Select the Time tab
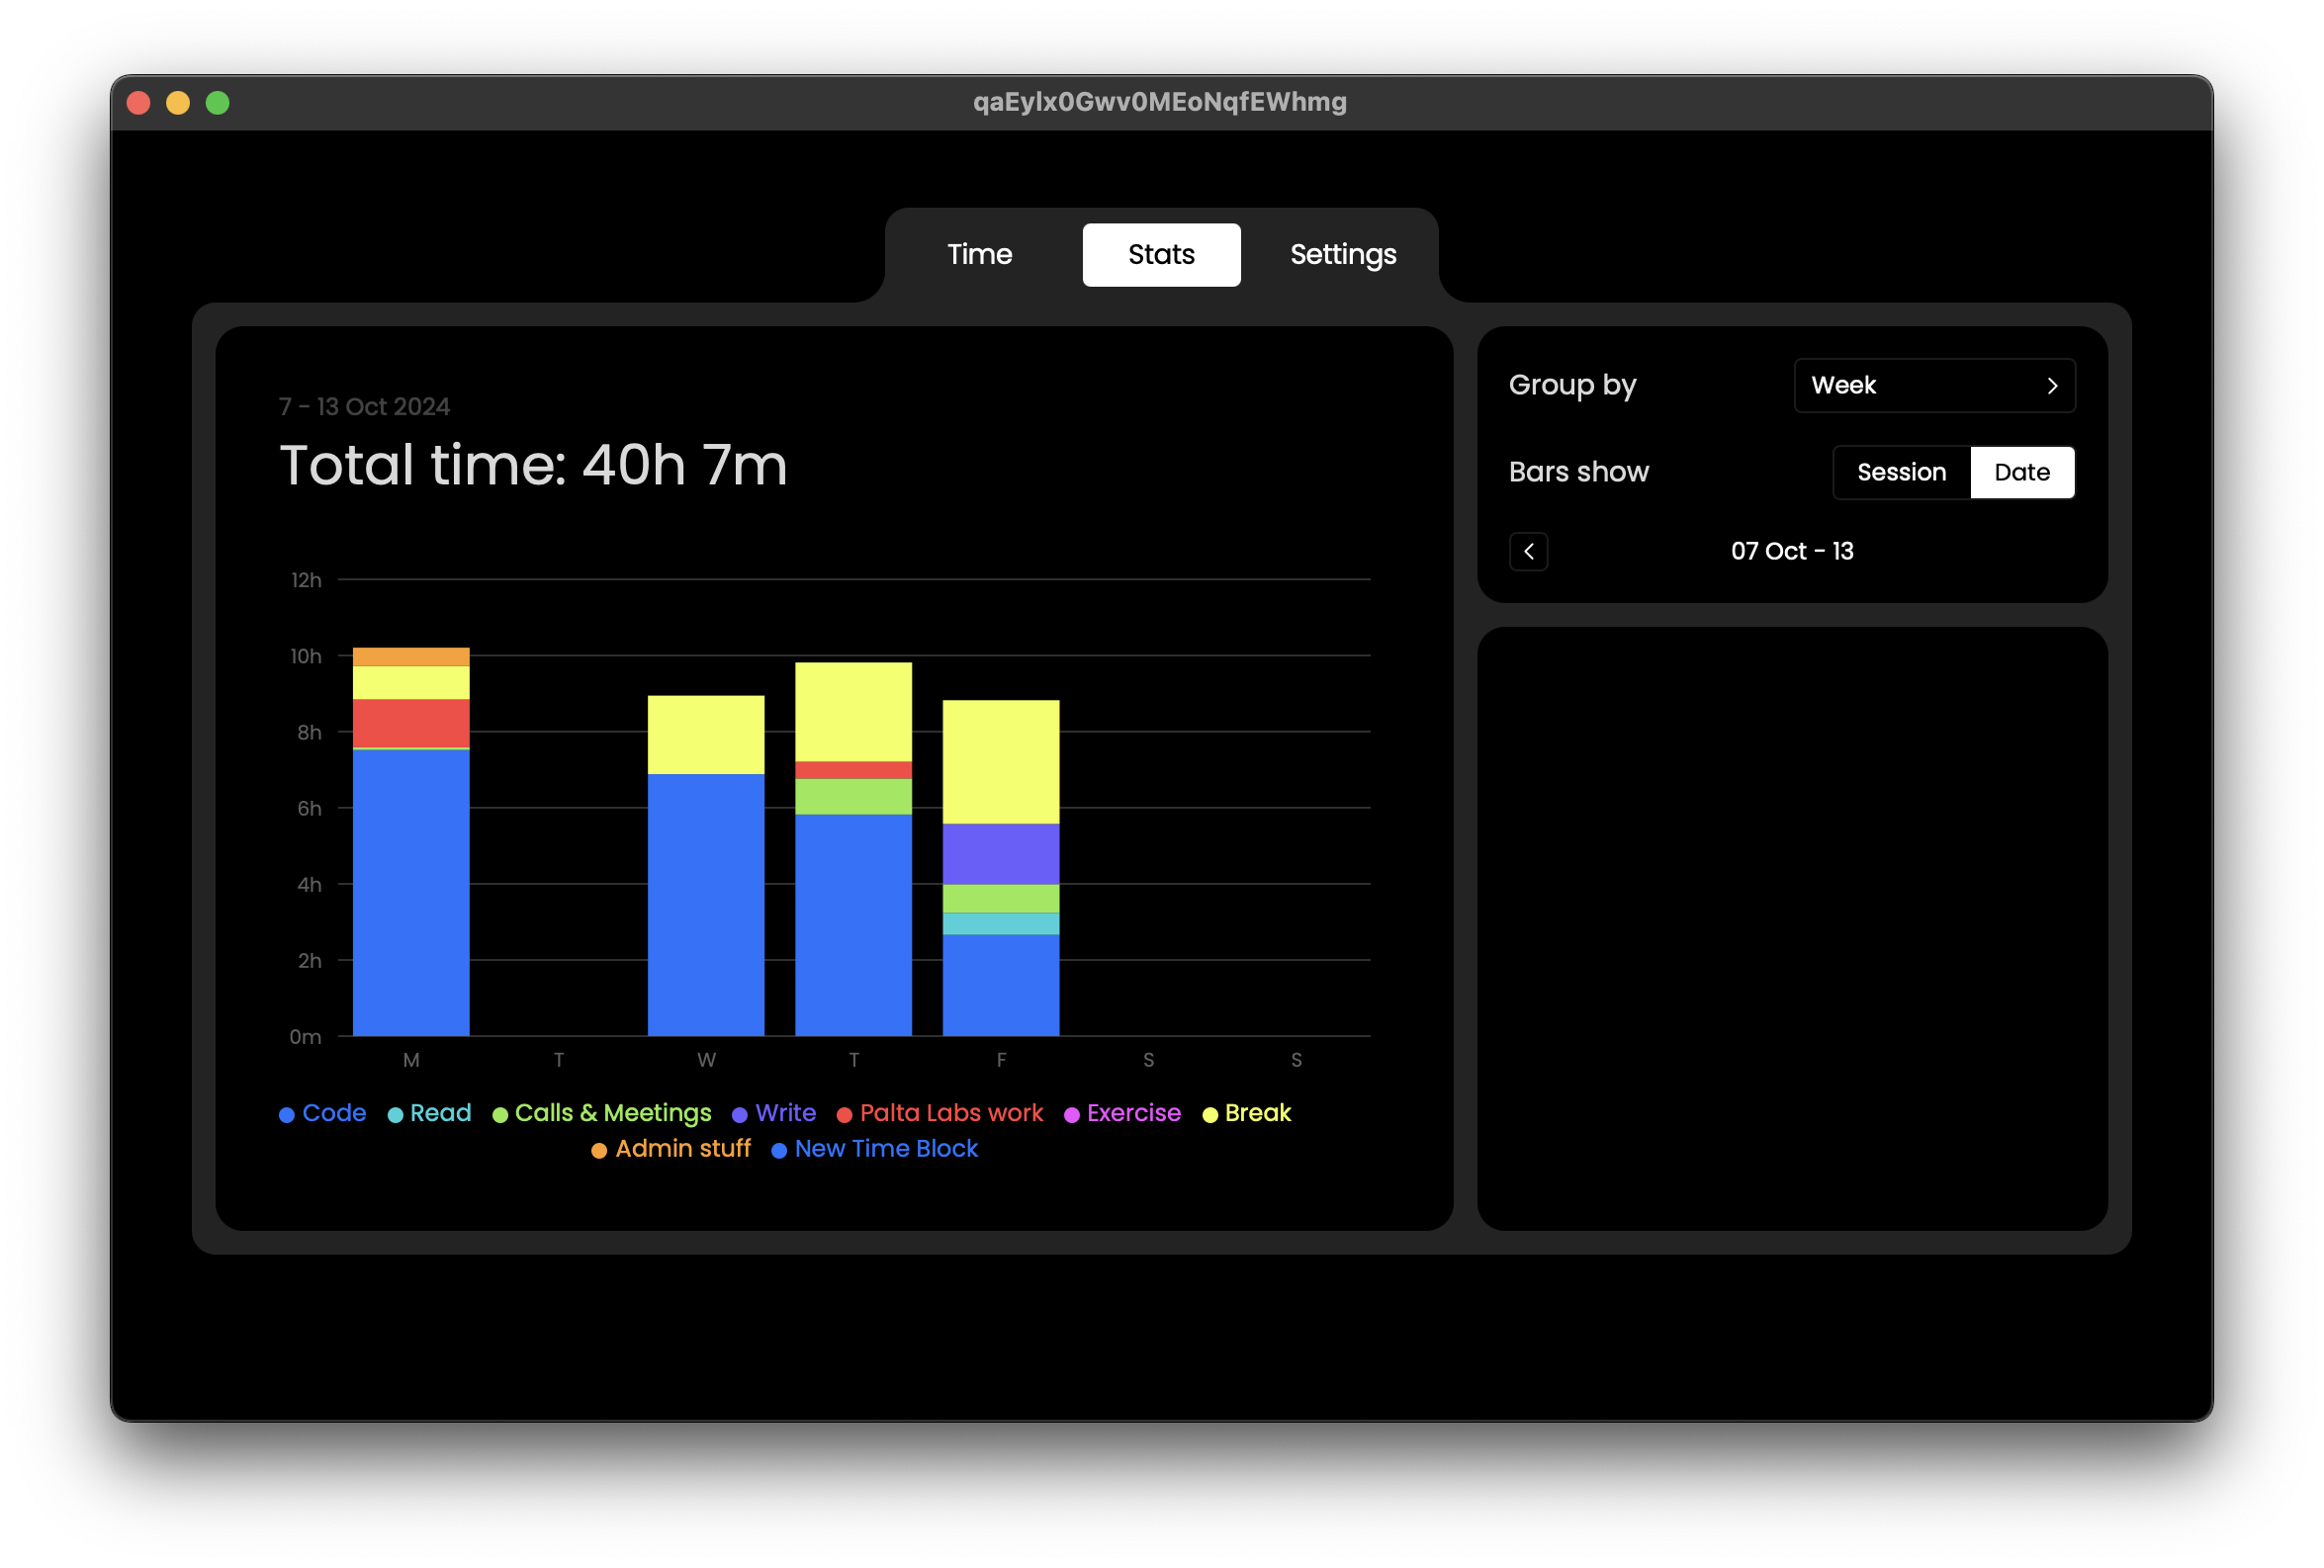Viewport: 2324px width, 1568px height. [x=978, y=254]
